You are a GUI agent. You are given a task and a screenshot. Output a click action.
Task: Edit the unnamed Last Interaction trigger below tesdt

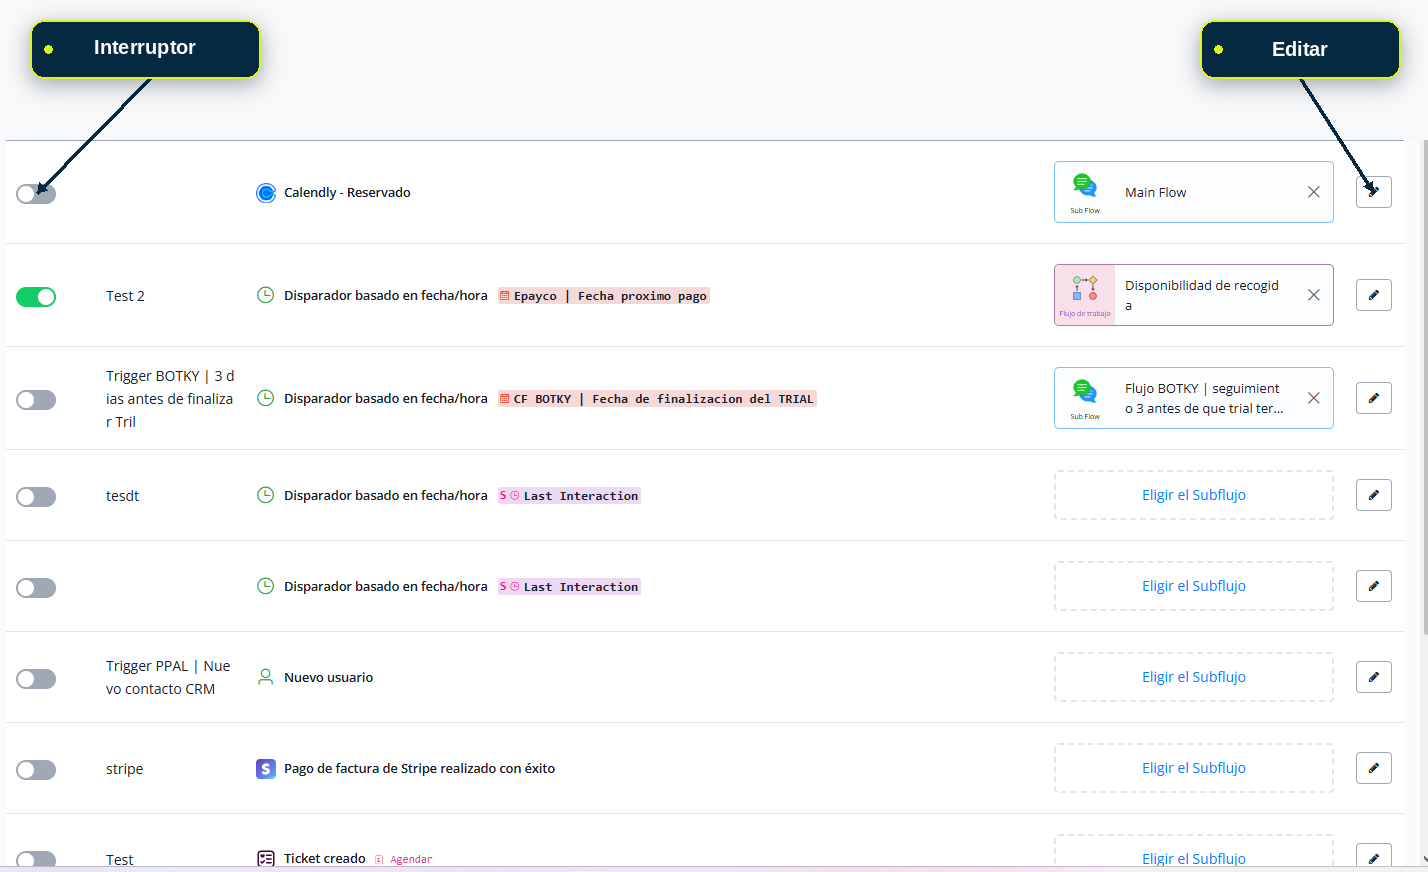pos(1374,586)
